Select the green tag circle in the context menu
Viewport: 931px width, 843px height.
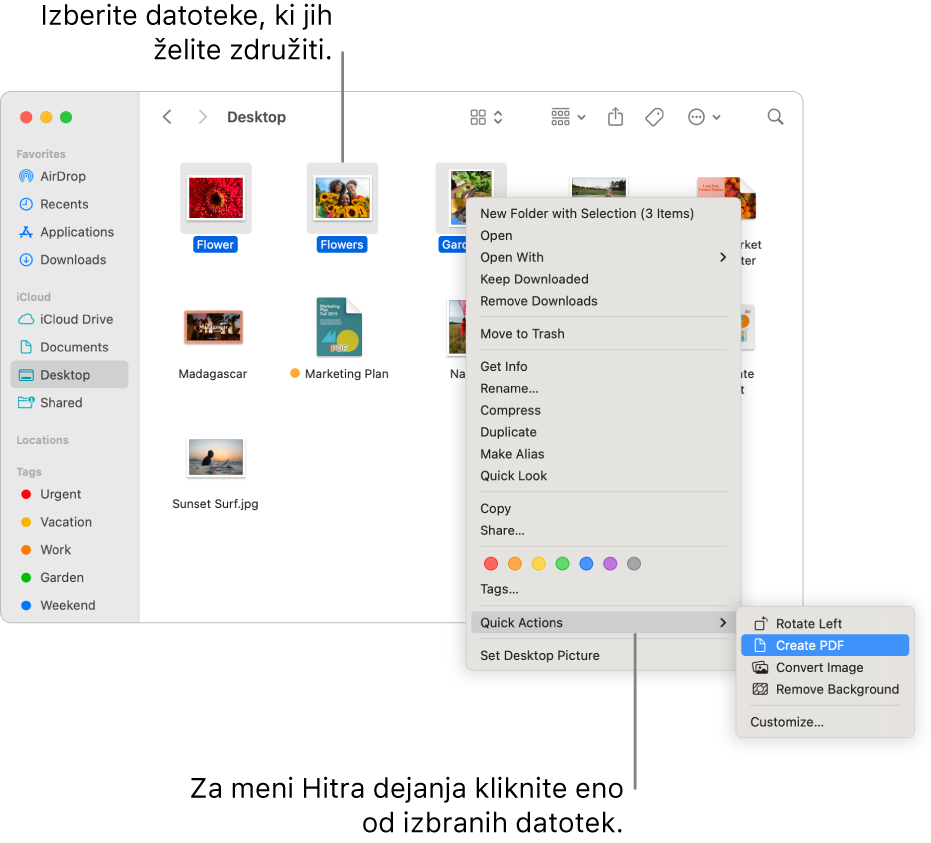[562, 563]
